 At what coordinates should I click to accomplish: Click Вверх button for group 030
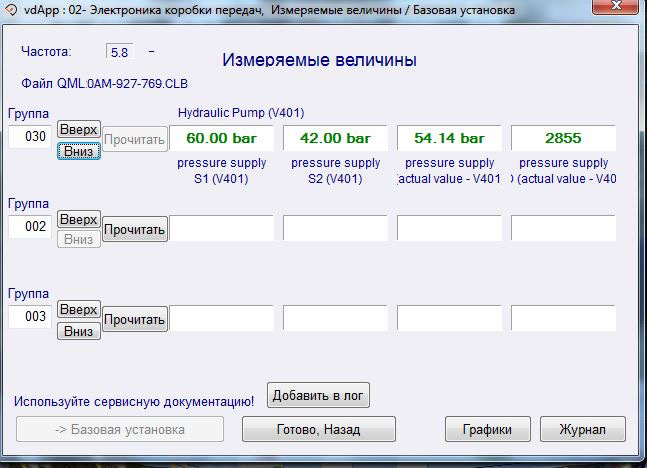[79, 129]
